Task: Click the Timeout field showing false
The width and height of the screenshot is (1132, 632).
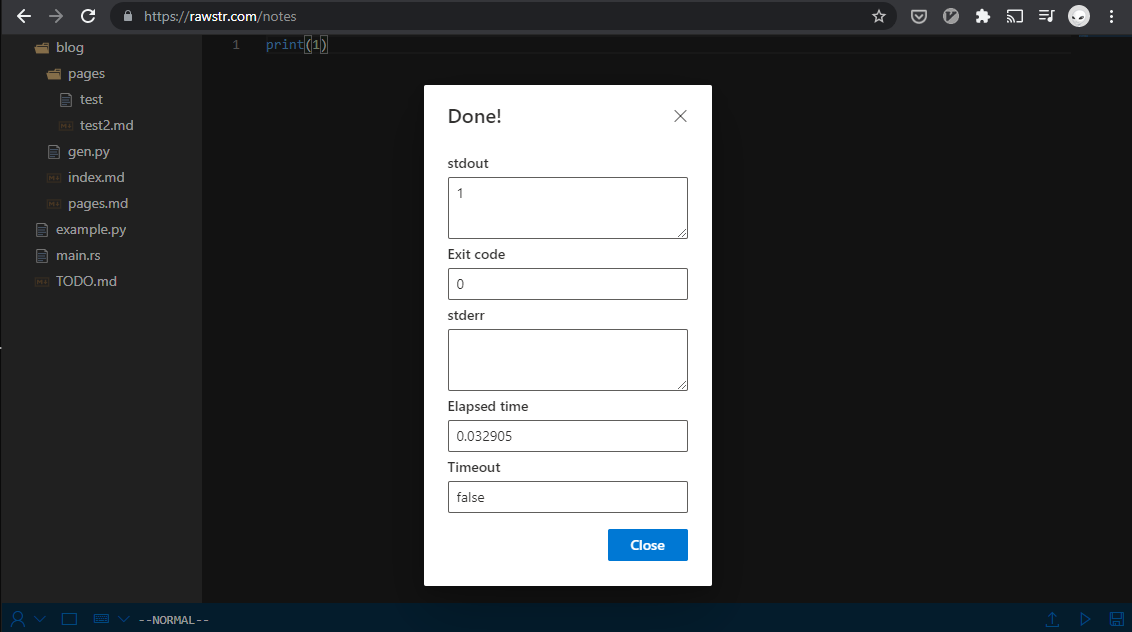Action: click(567, 497)
